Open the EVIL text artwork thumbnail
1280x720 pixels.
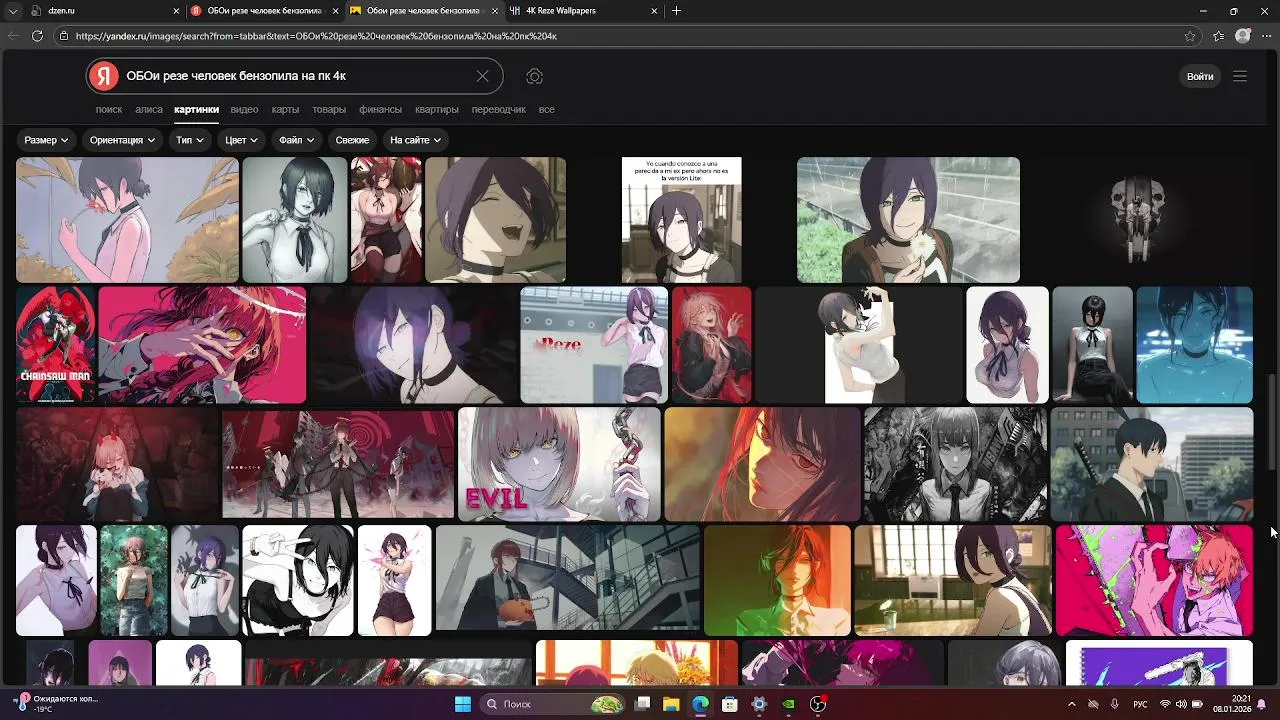point(559,464)
